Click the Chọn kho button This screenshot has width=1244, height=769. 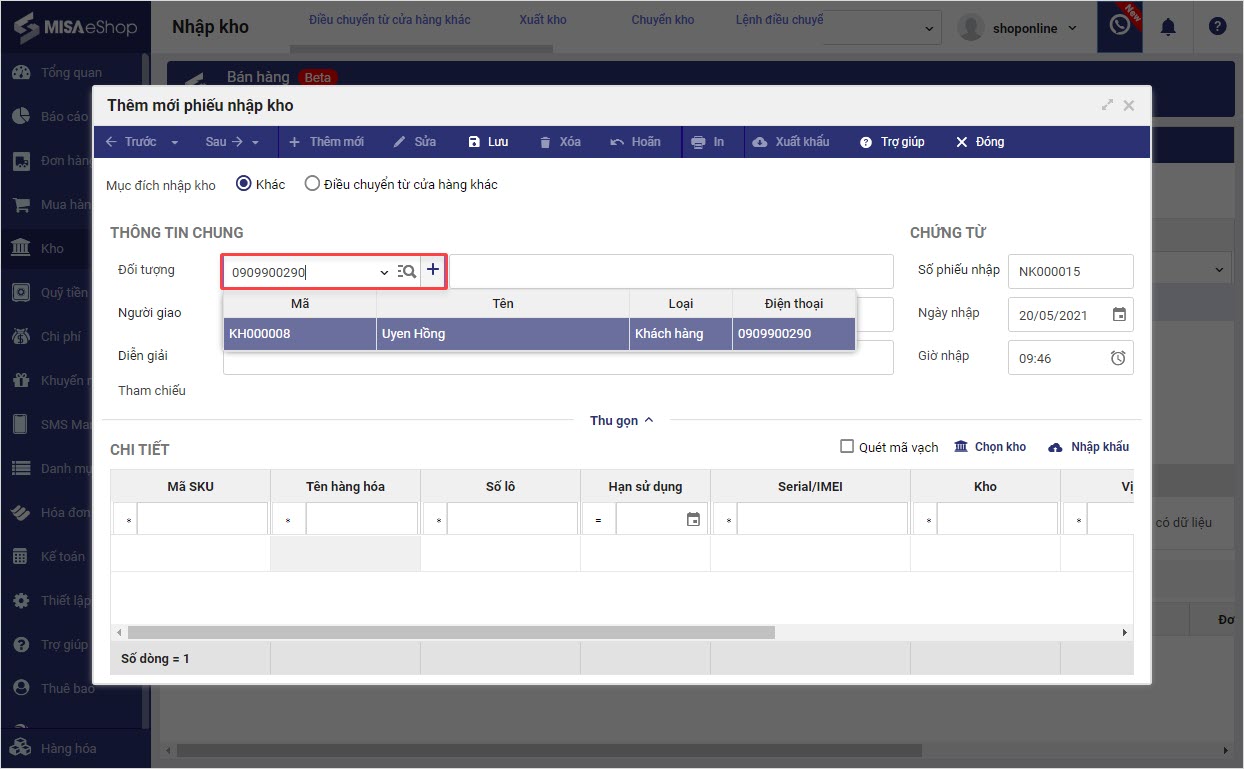(x=990, y=447)
